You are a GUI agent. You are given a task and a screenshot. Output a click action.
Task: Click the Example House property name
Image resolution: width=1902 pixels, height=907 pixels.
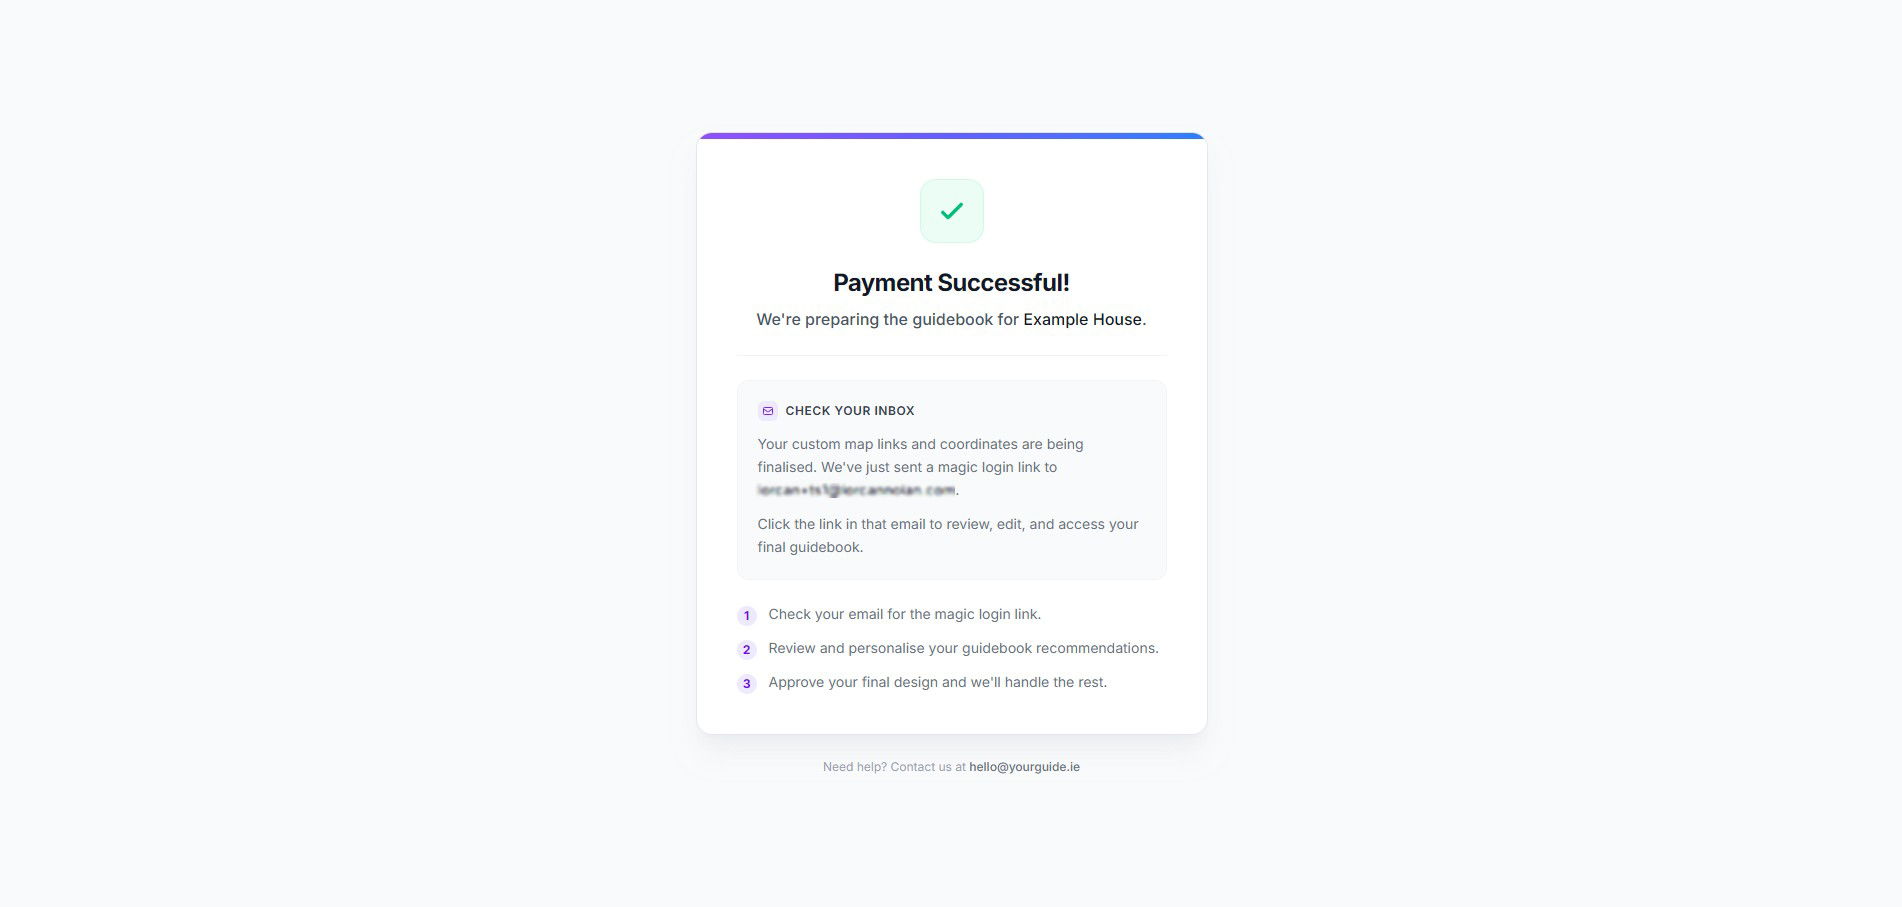[1082, 320]
